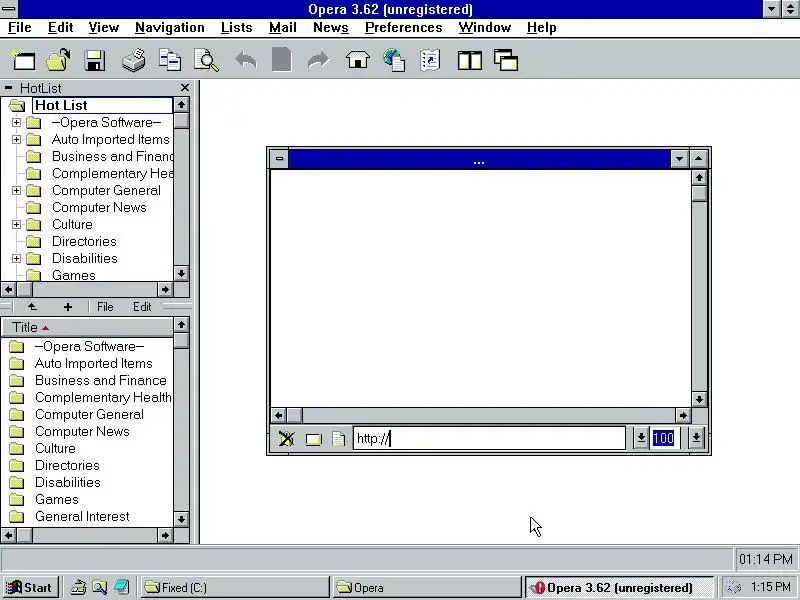
Task: Select Complementary Health in the Title list
Action: (103, 397)
